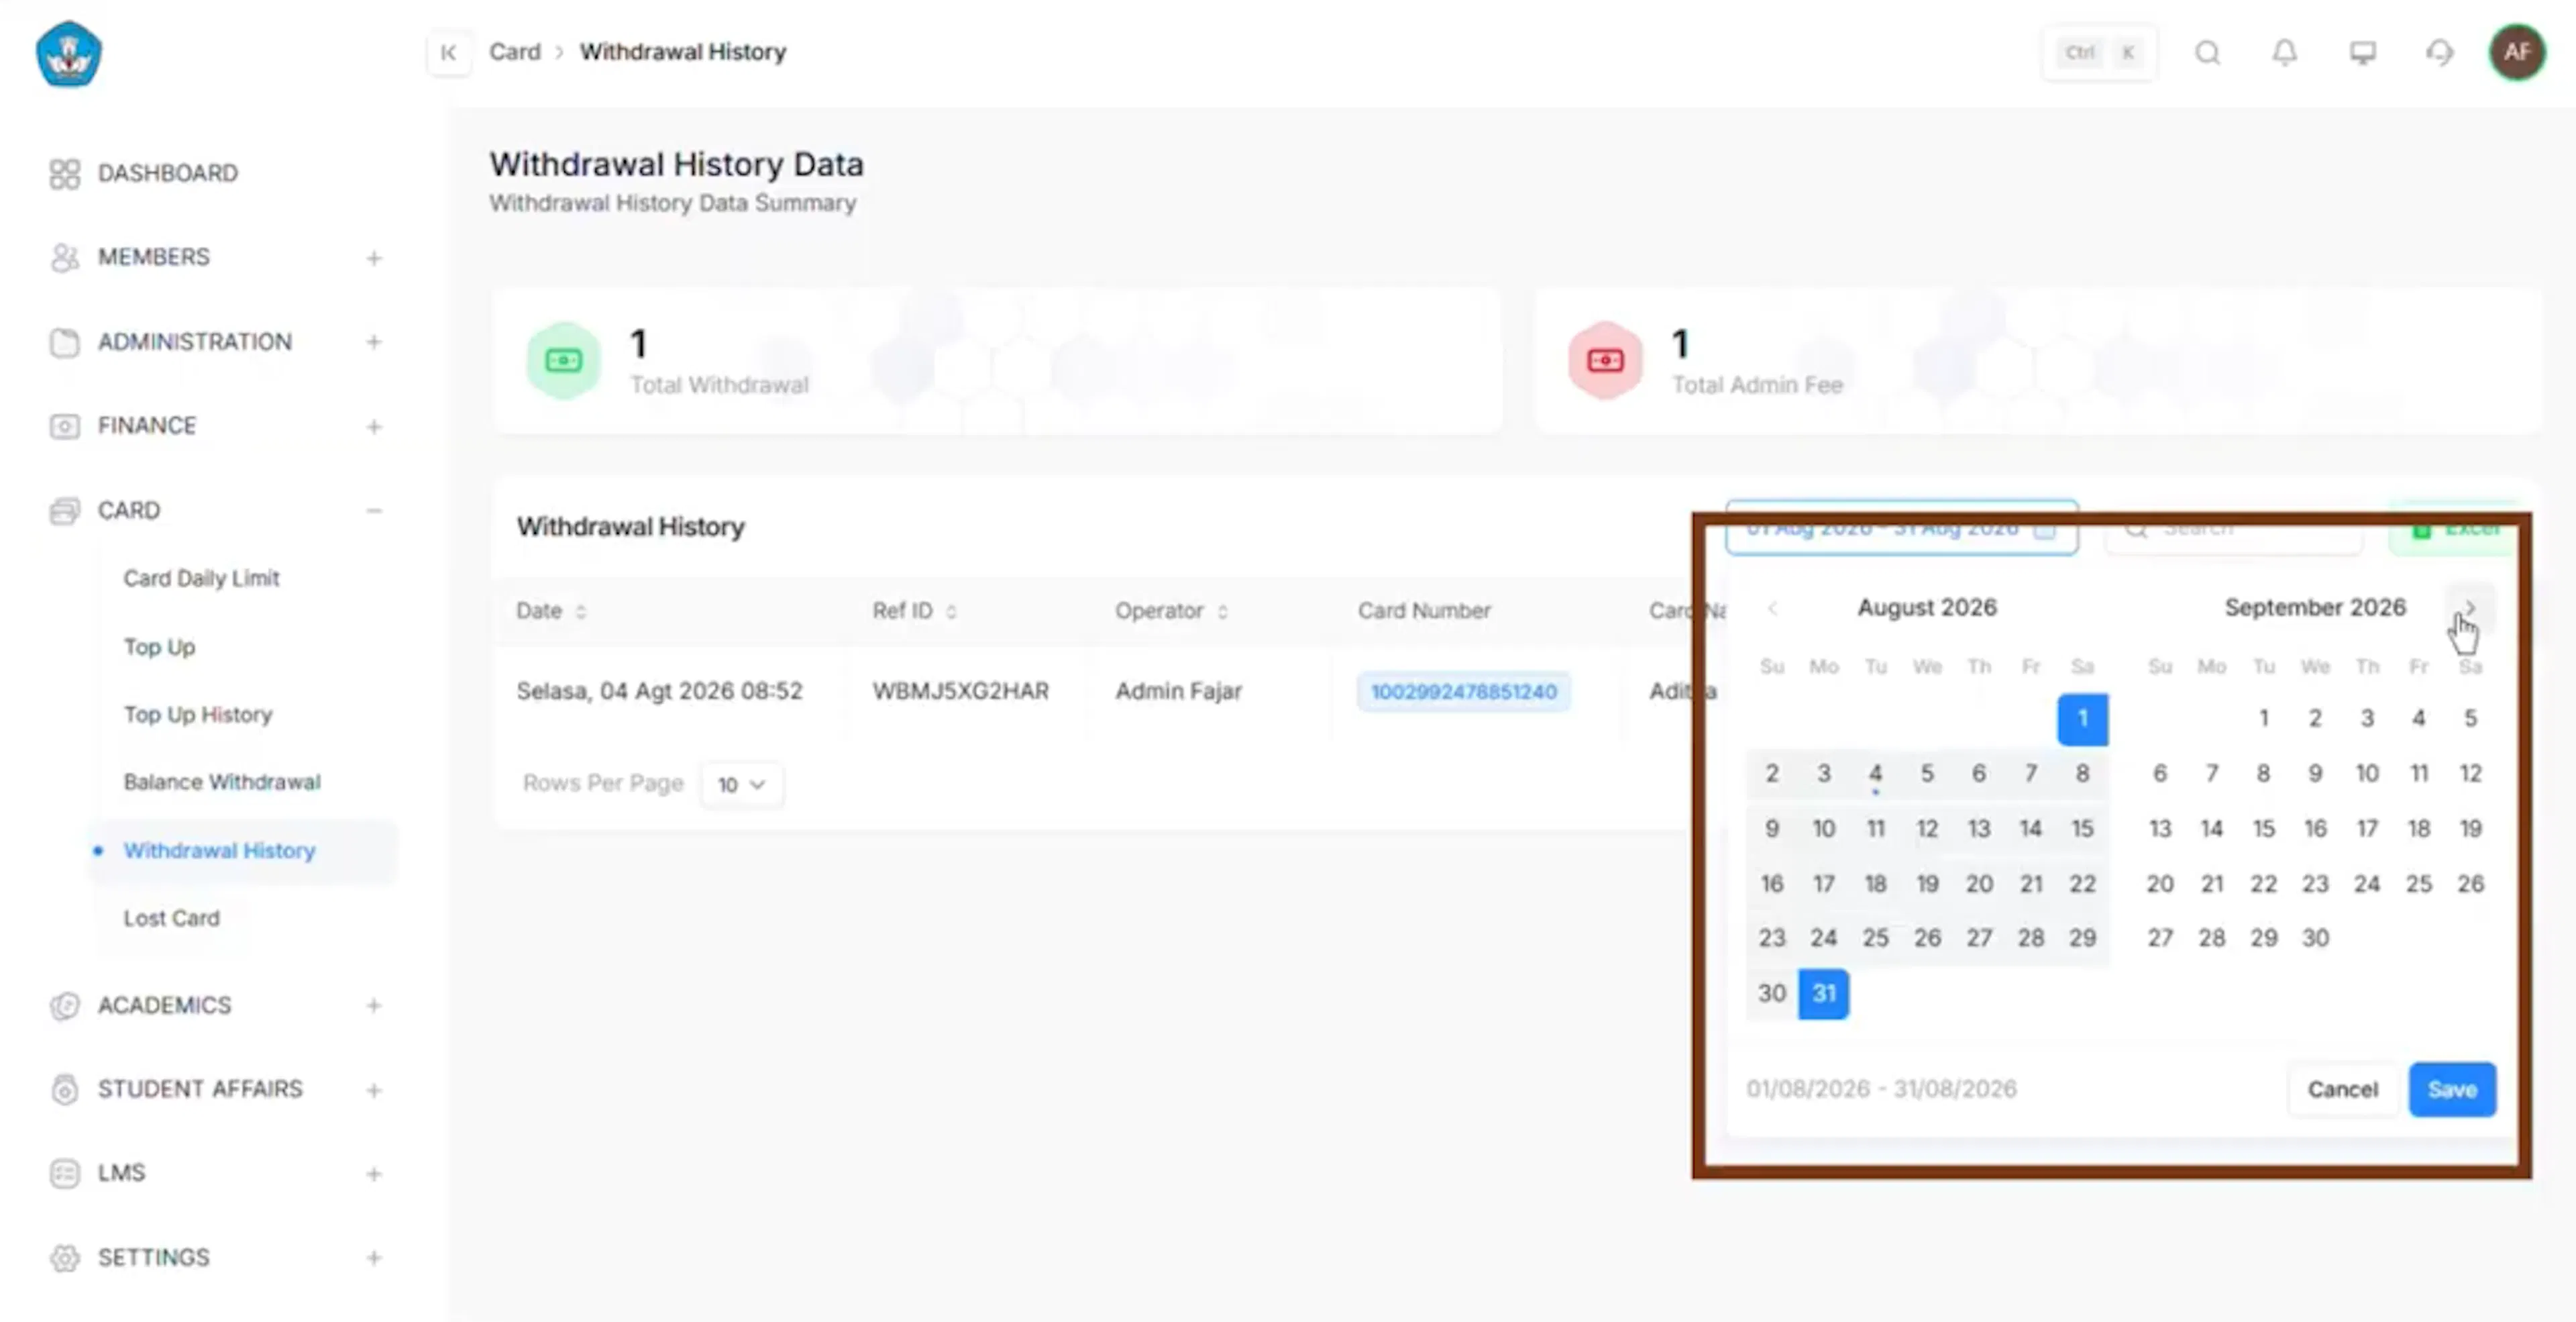
Task: Expand the Administration menu
Action: 374,342
